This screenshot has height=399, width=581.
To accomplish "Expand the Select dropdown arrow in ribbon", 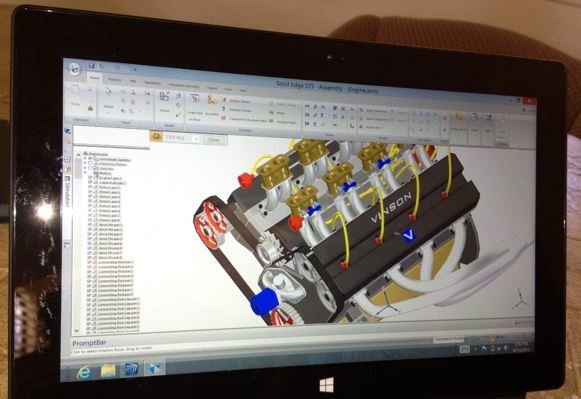I will point(109,112).
